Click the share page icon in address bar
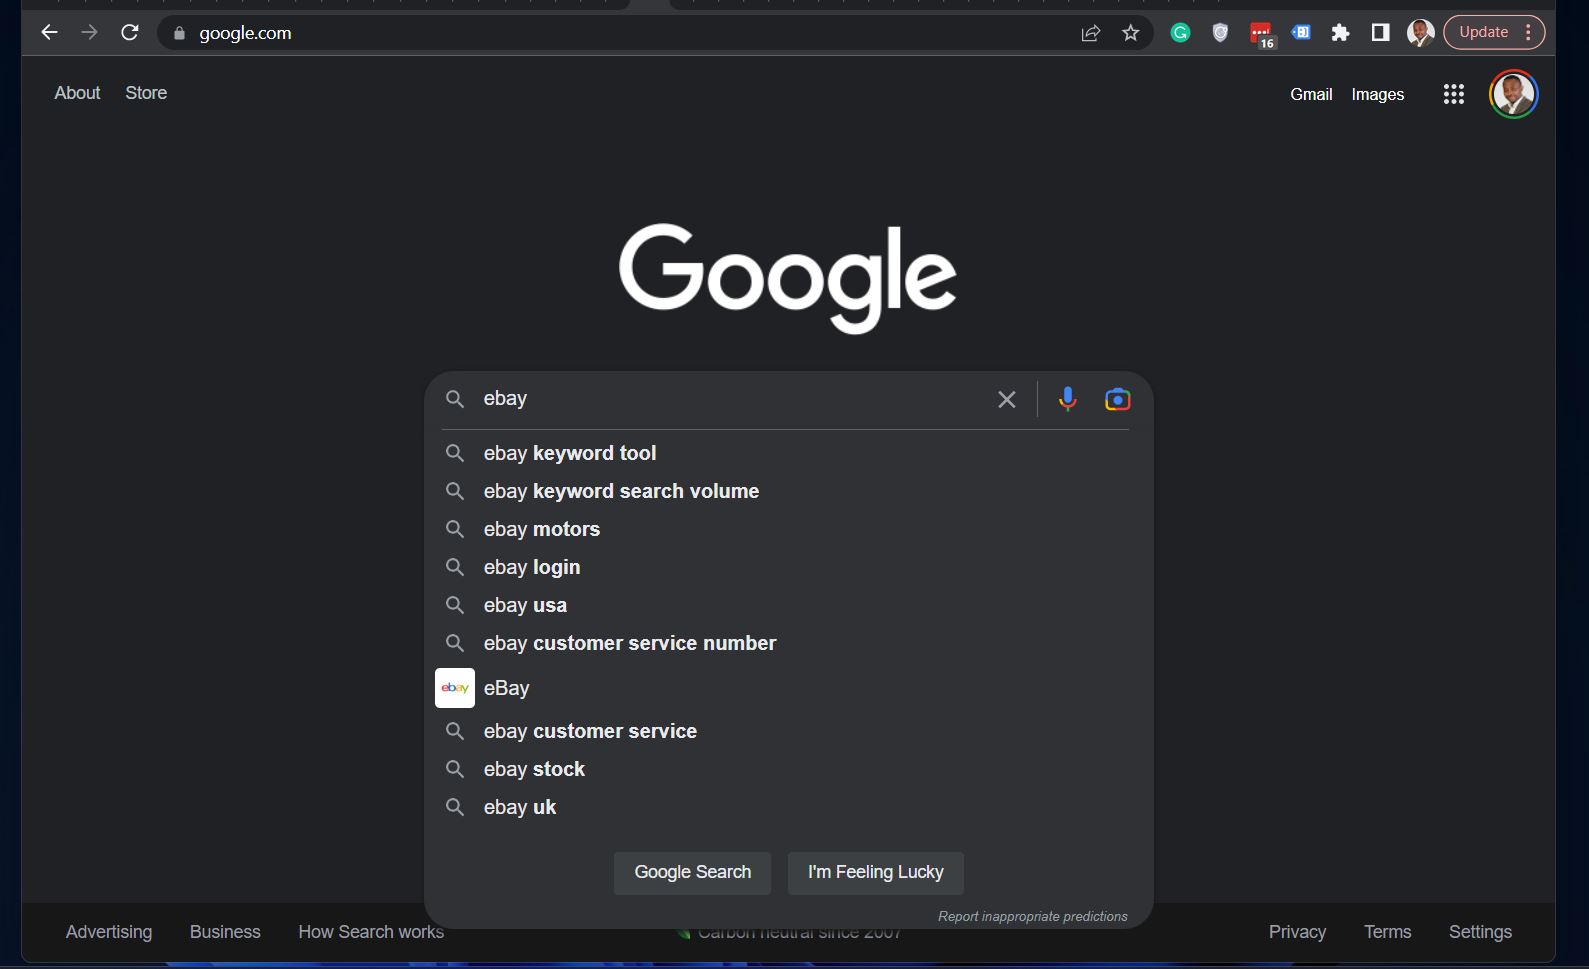 tap(1091, 33)
